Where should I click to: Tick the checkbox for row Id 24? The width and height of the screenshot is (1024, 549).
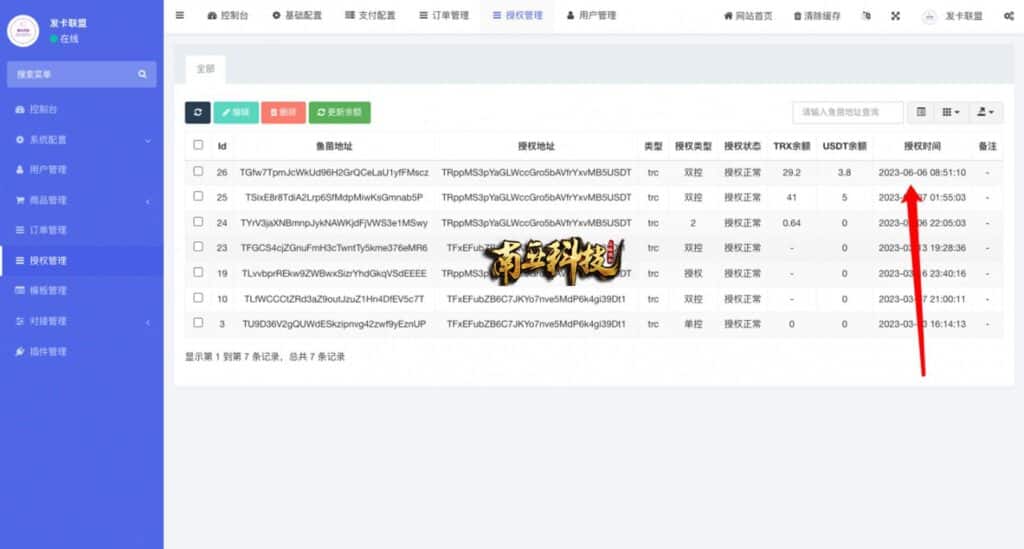click(198, 221)
